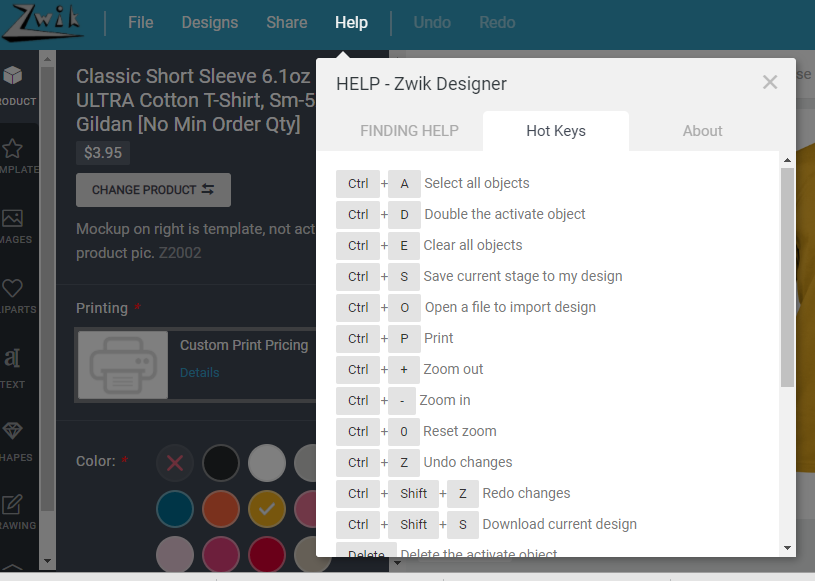Select the checked gold color swatch
The width and height of the screenshot is (815, 581).
(x=267, y=509)
